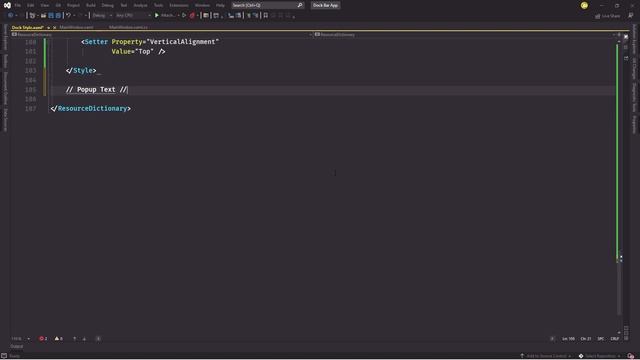640x360 pixels.
Task: Open the Build menu
Action: click(x=91, y=5)
